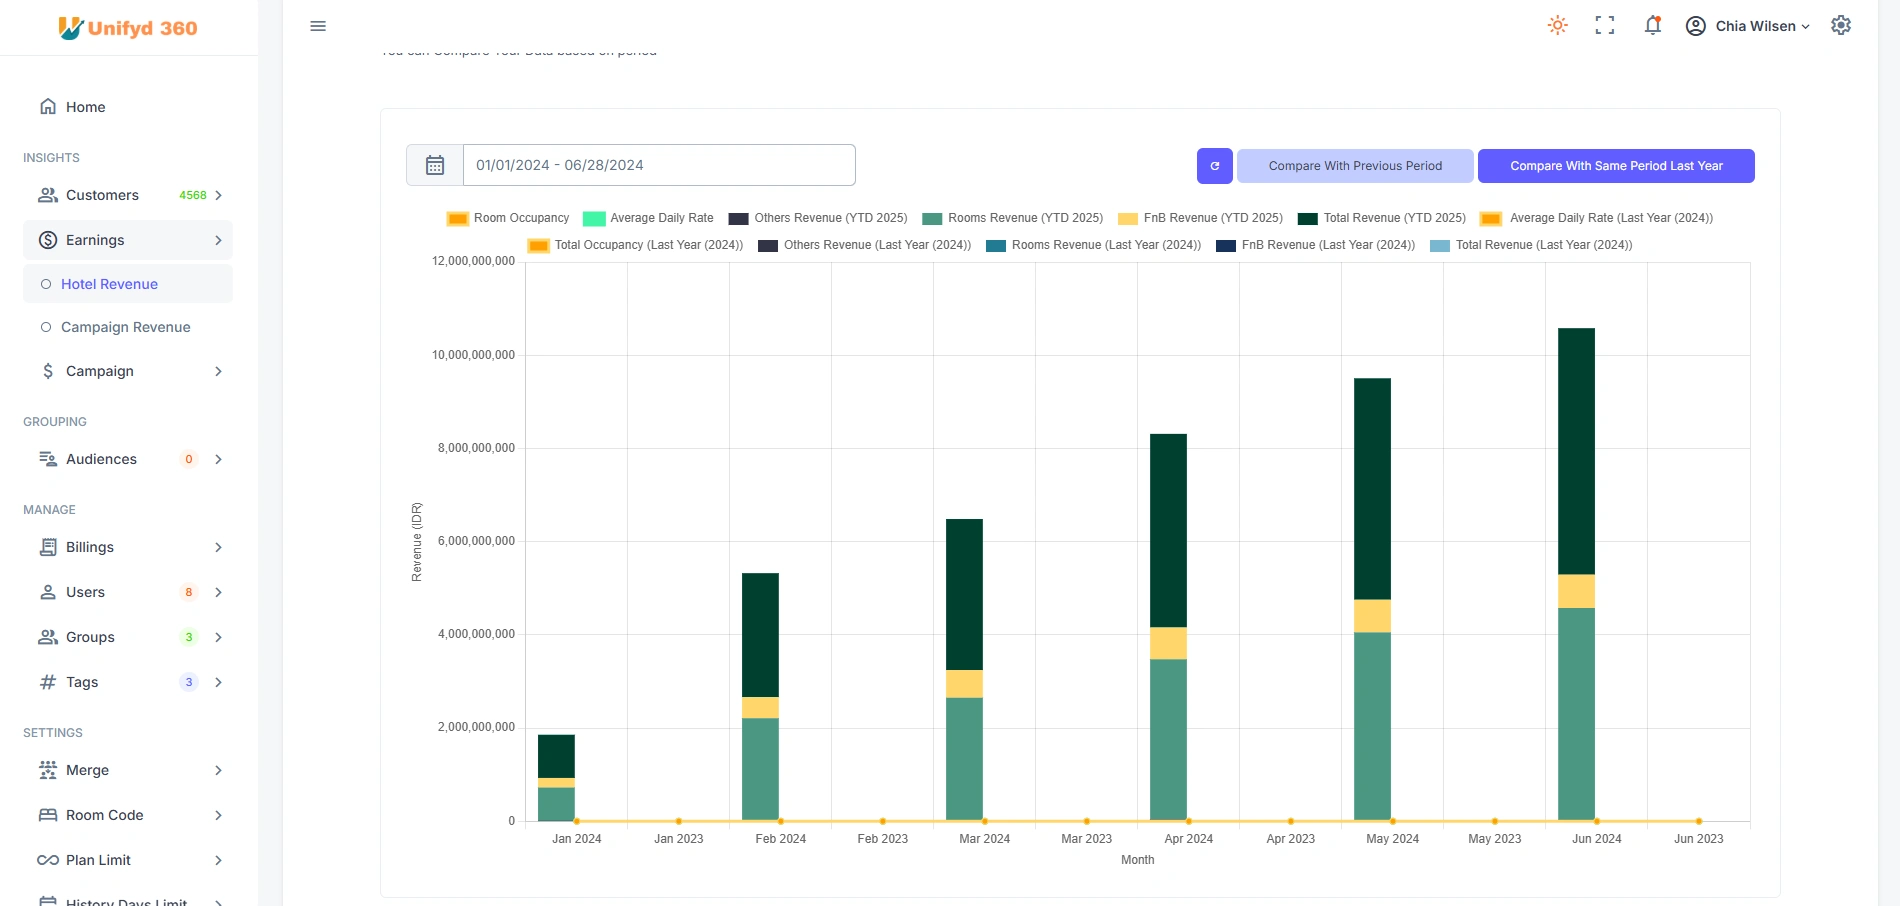Expand the Users submenu chevron
The width and height of the screenshot is (1900, 906).
point(218,592)
